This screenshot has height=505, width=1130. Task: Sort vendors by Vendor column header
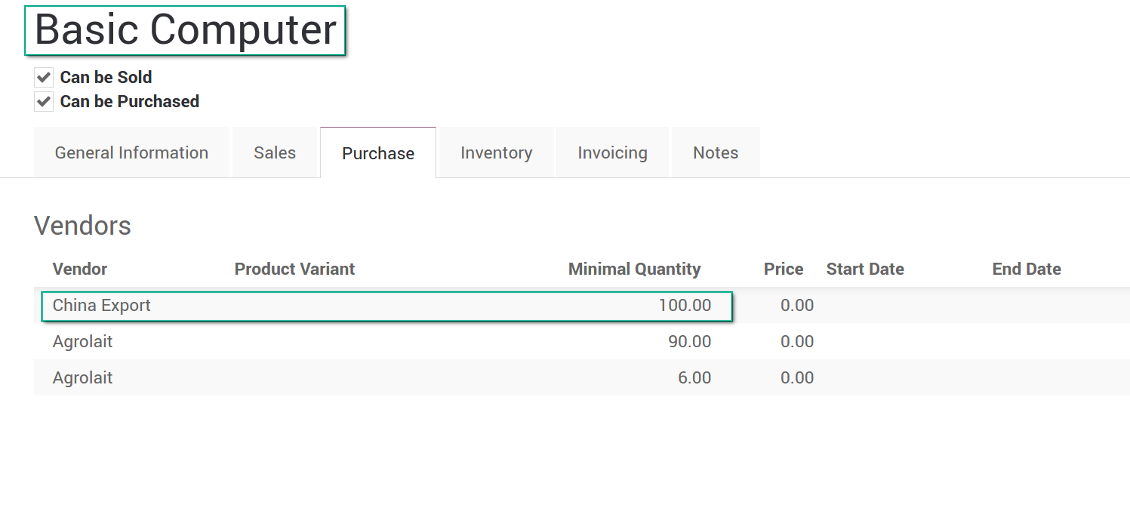tap(80, 269)
